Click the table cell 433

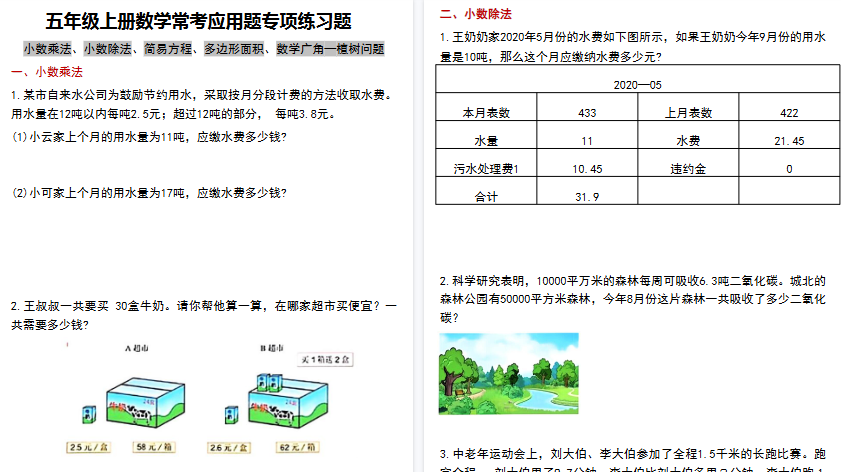point(587,107)
